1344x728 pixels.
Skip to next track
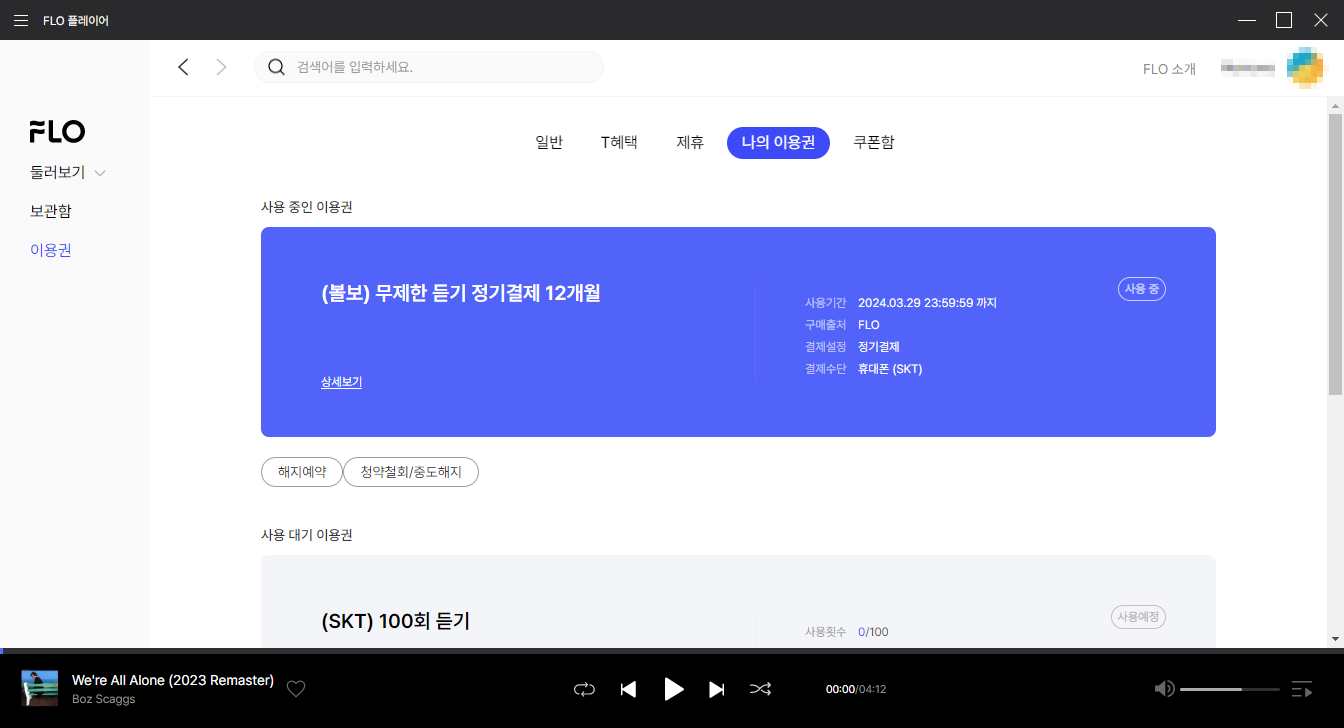point(716,689)
